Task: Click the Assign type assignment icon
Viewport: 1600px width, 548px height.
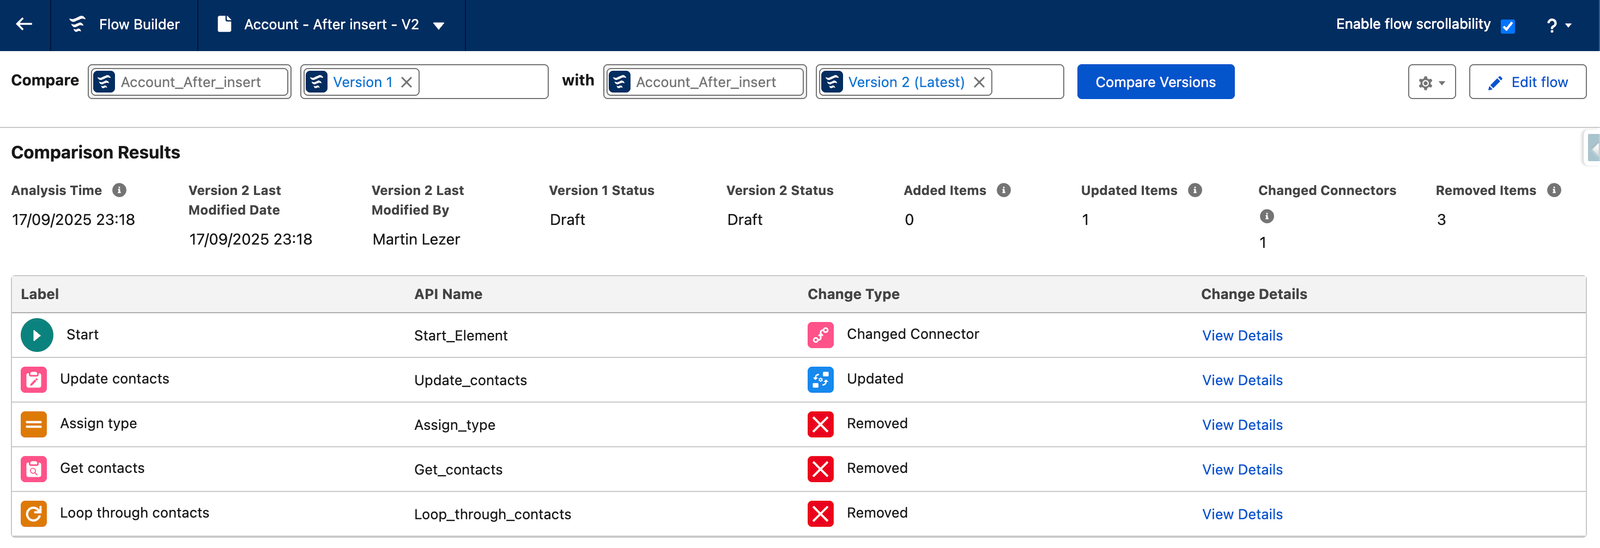Action: pos(34,424)
